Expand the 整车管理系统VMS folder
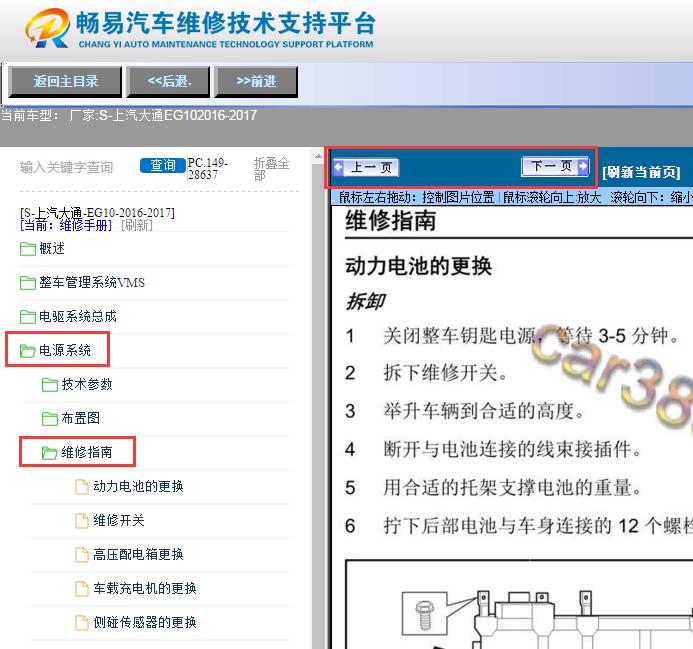Screen dimensions: 693x649 [92, 283]
